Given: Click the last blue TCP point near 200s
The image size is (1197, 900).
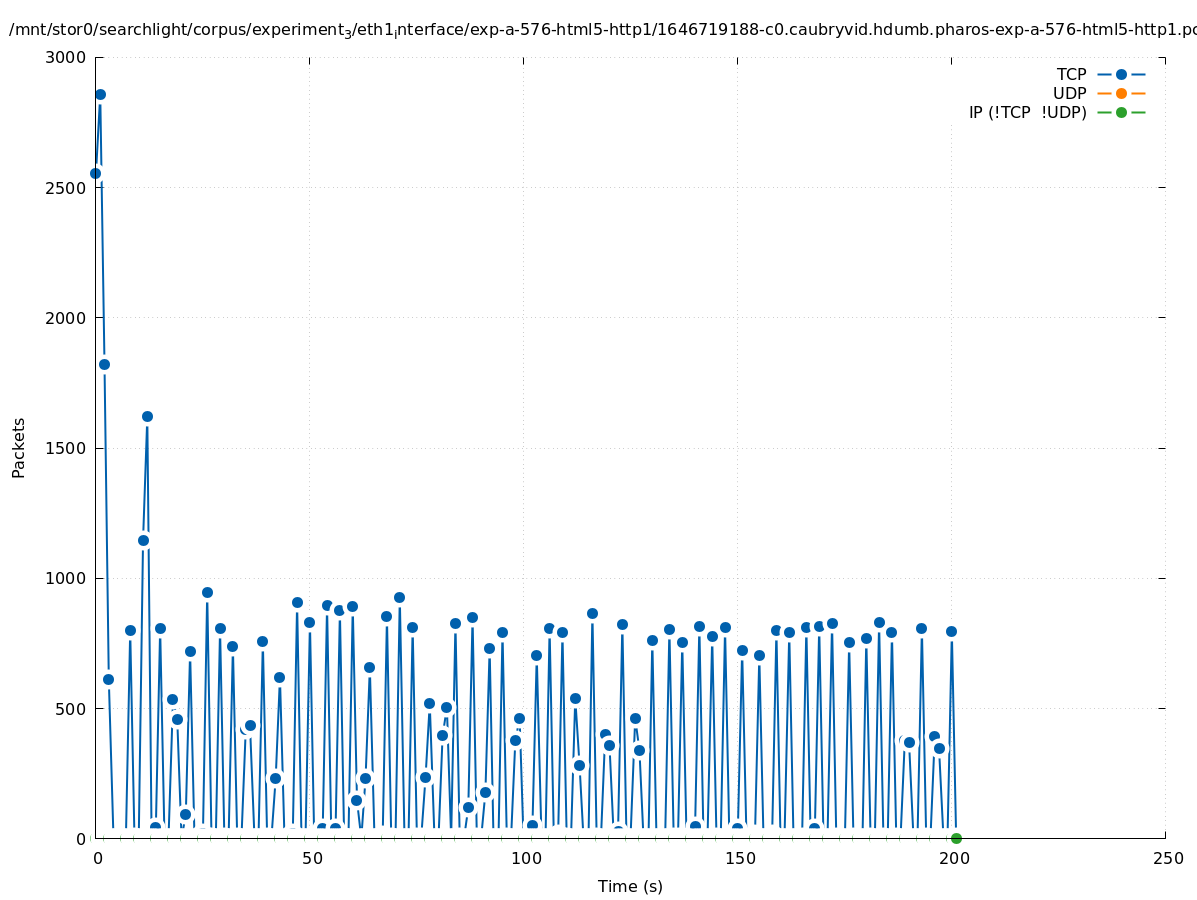Looking at the screenshot, I should 951,631.
